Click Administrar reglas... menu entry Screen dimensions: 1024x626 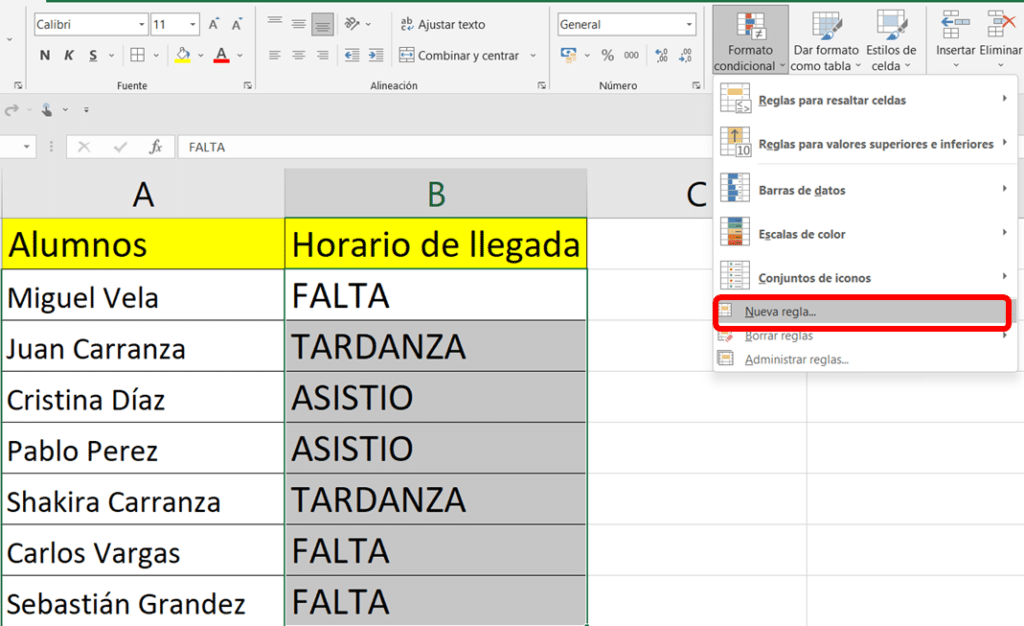(796, 359)
